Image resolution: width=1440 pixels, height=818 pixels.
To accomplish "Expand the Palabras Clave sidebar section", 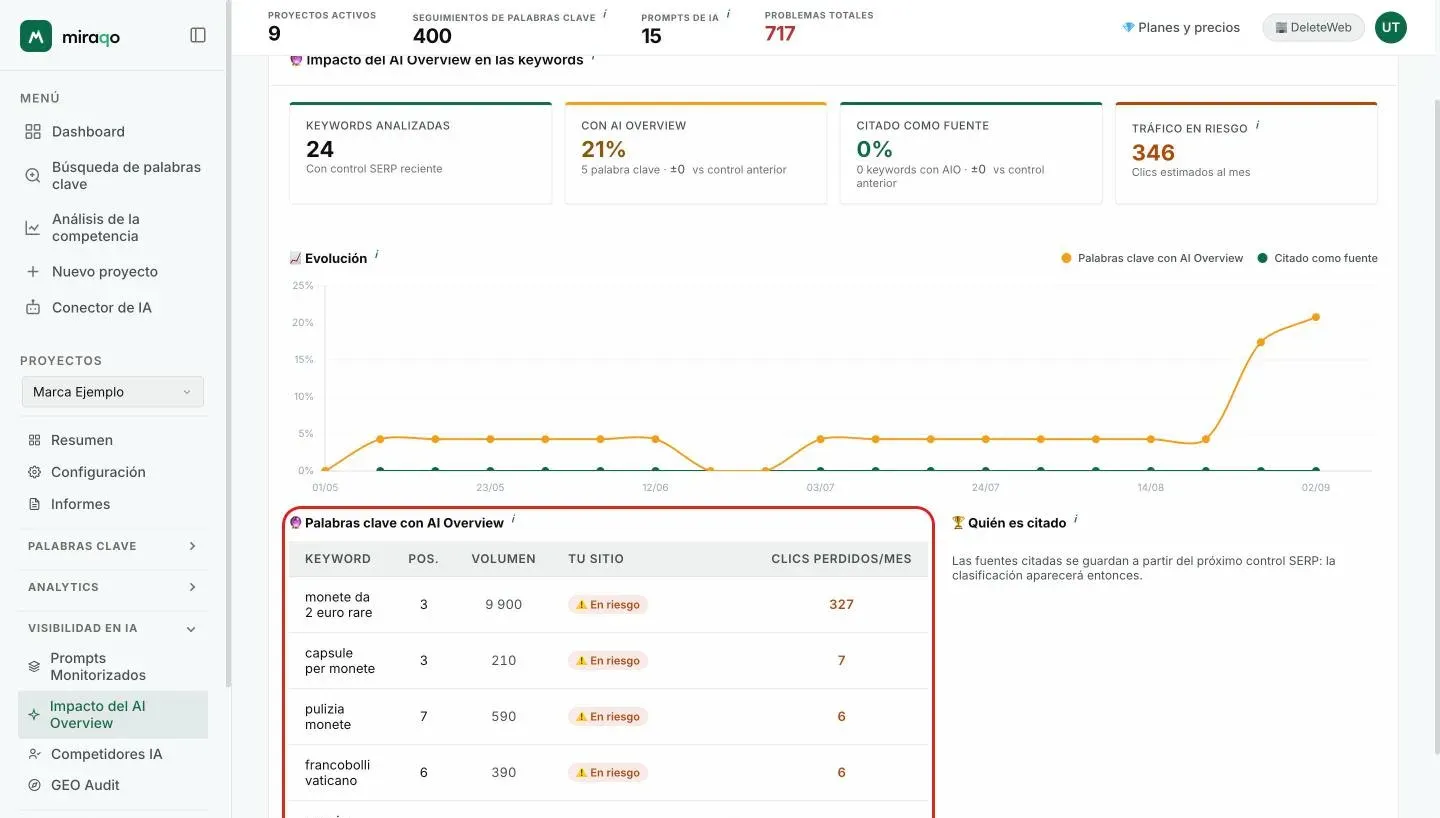I will point(112,546).
